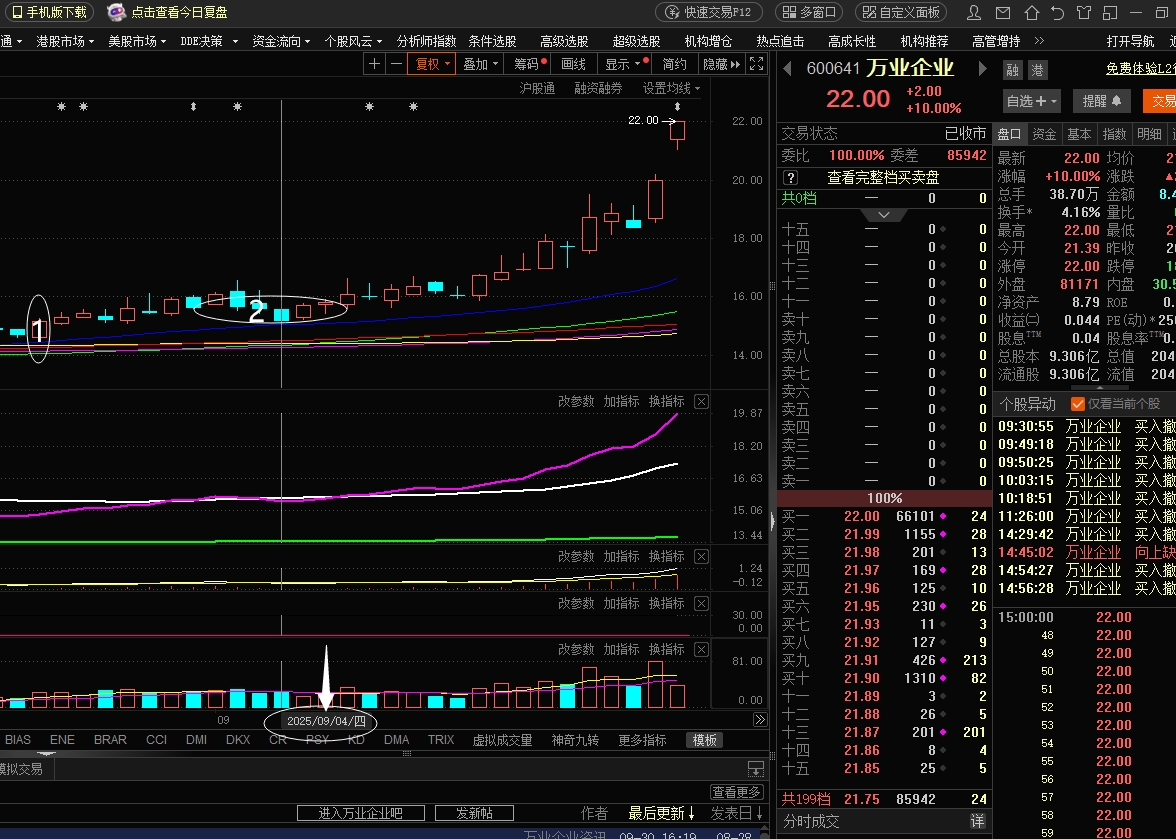Open 设置均线 moving average dropdown
The image size is (1176, 839).
(x=671, y=88)
